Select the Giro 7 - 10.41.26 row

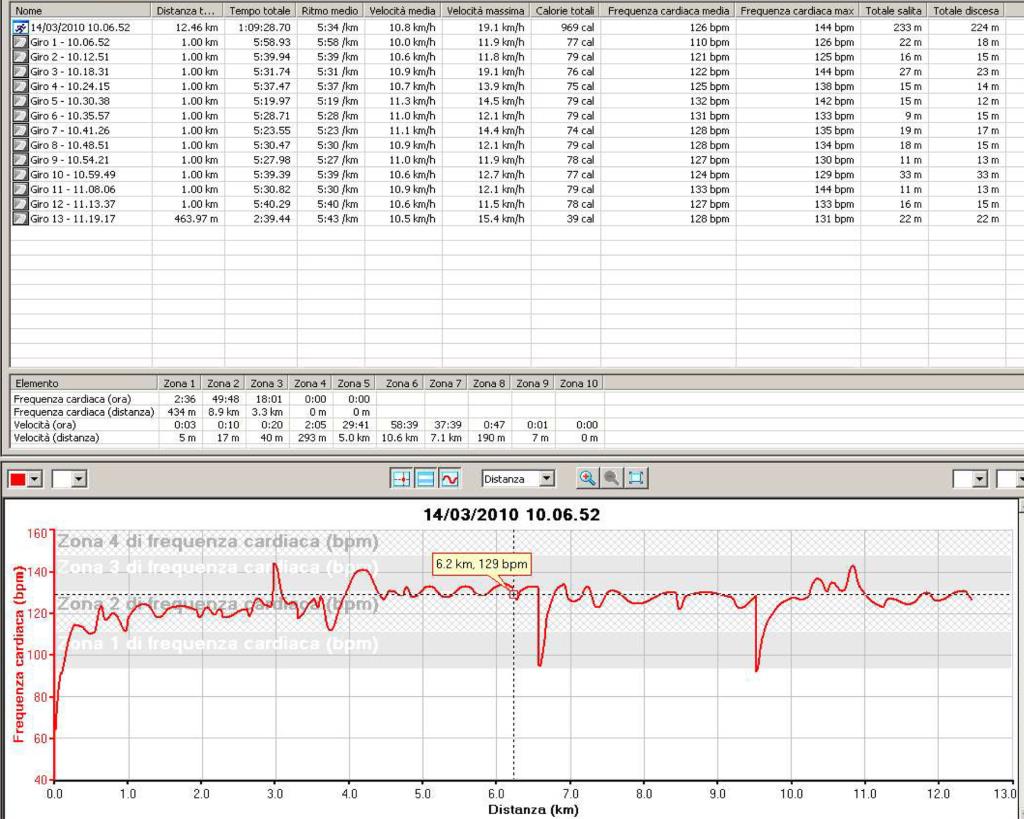70,130
